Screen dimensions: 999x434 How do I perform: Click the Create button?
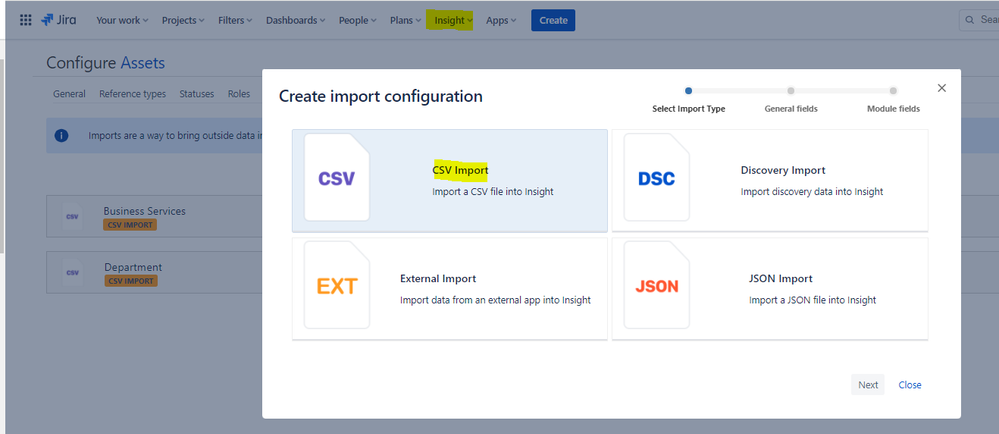point(553,20)
